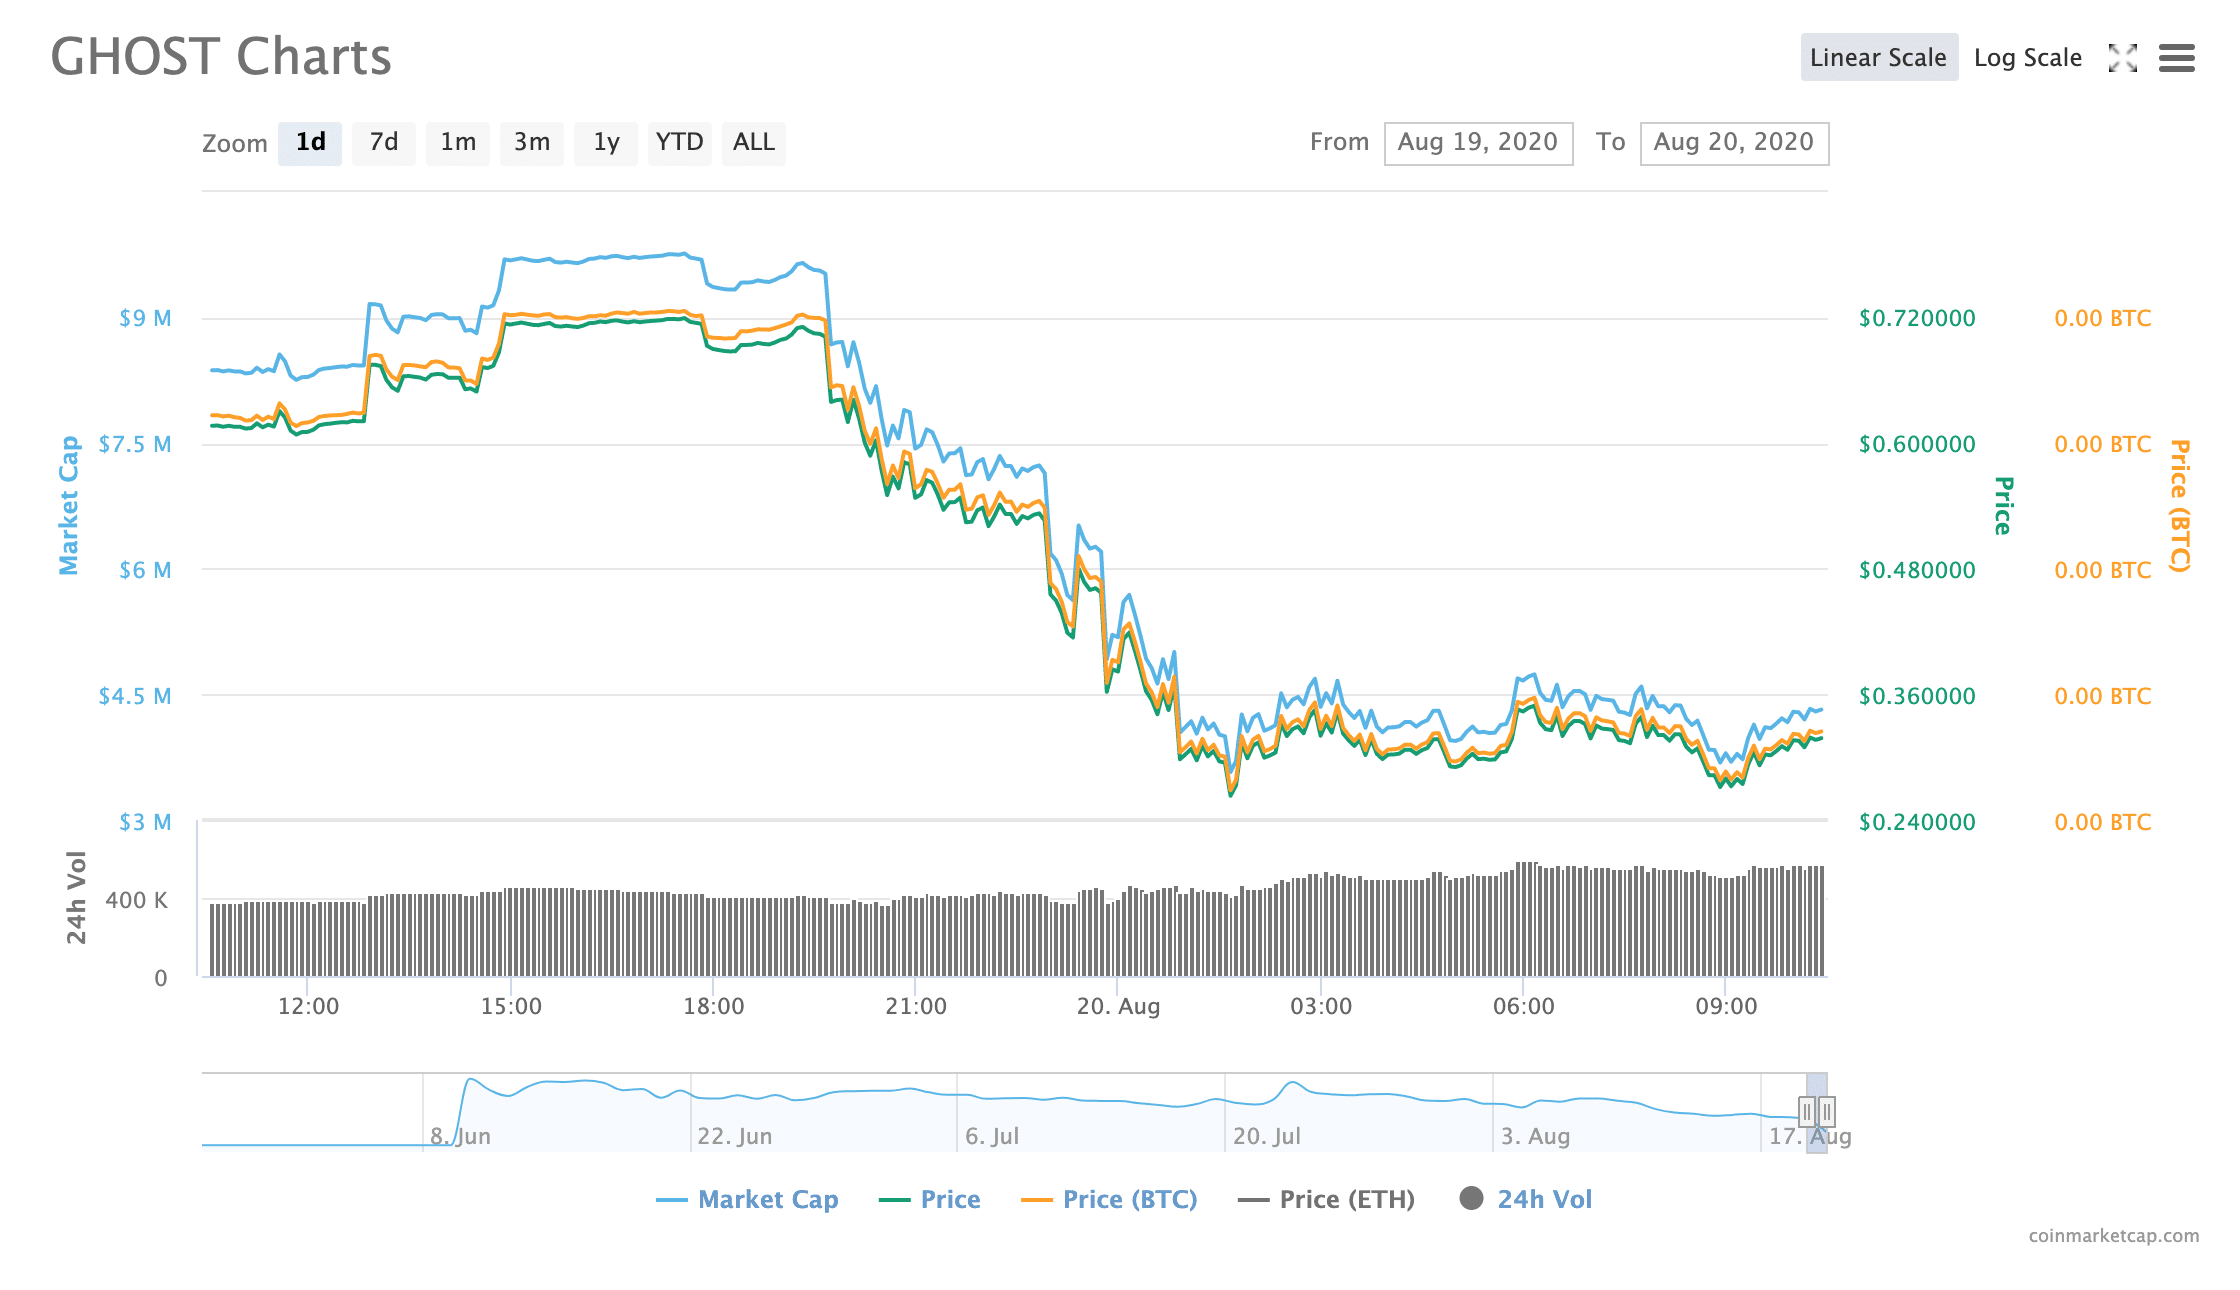Zoom chart to 1y
Screen dimensions: 2240x1290
(x=606, y=142)
